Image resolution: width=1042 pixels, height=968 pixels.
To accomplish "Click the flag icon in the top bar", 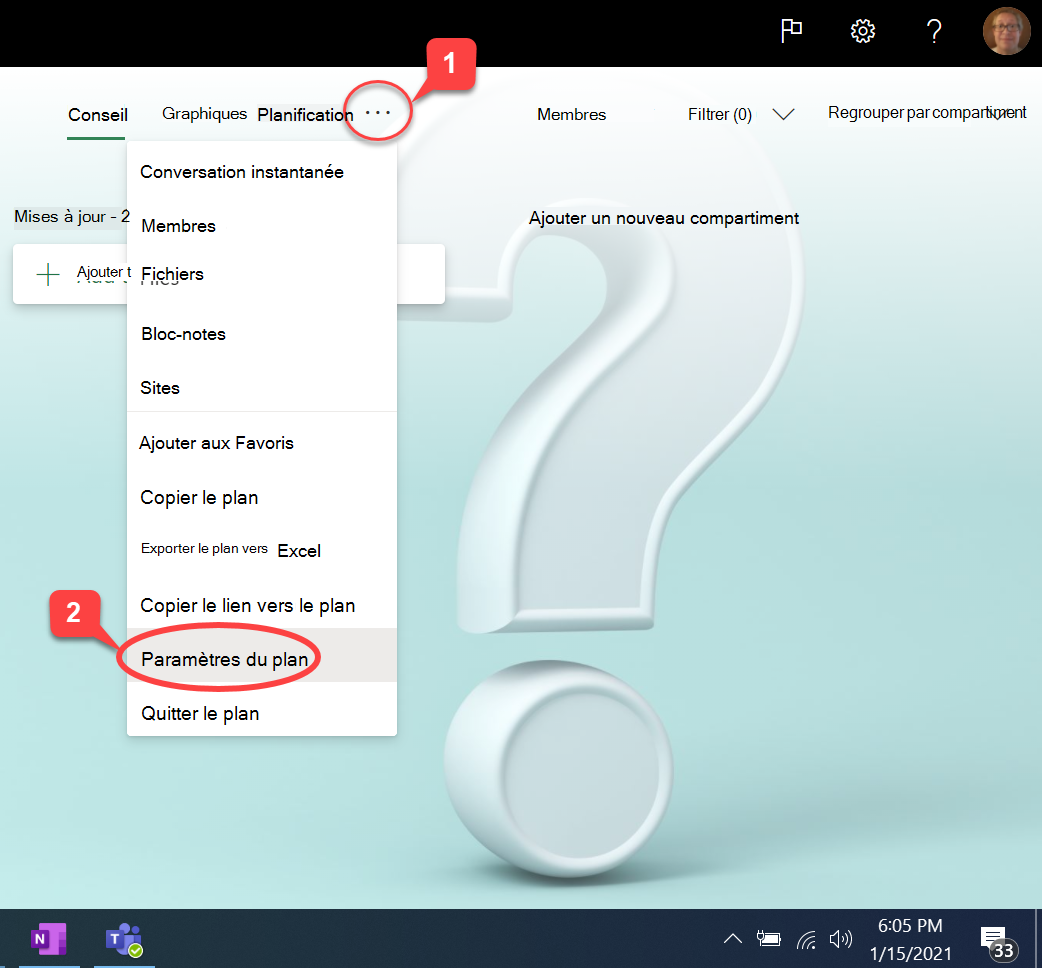I will (791, 31).
